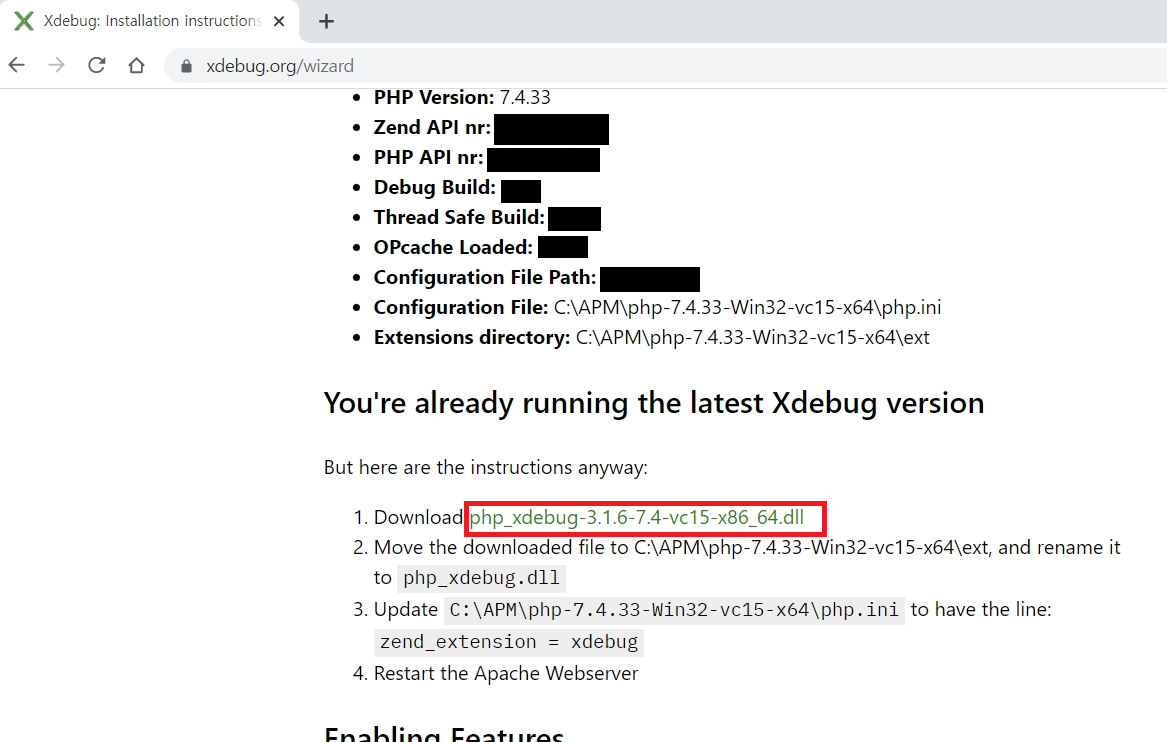
Task: Click the 'Configuration File Path:' label
Action: [x=485, y=278]
